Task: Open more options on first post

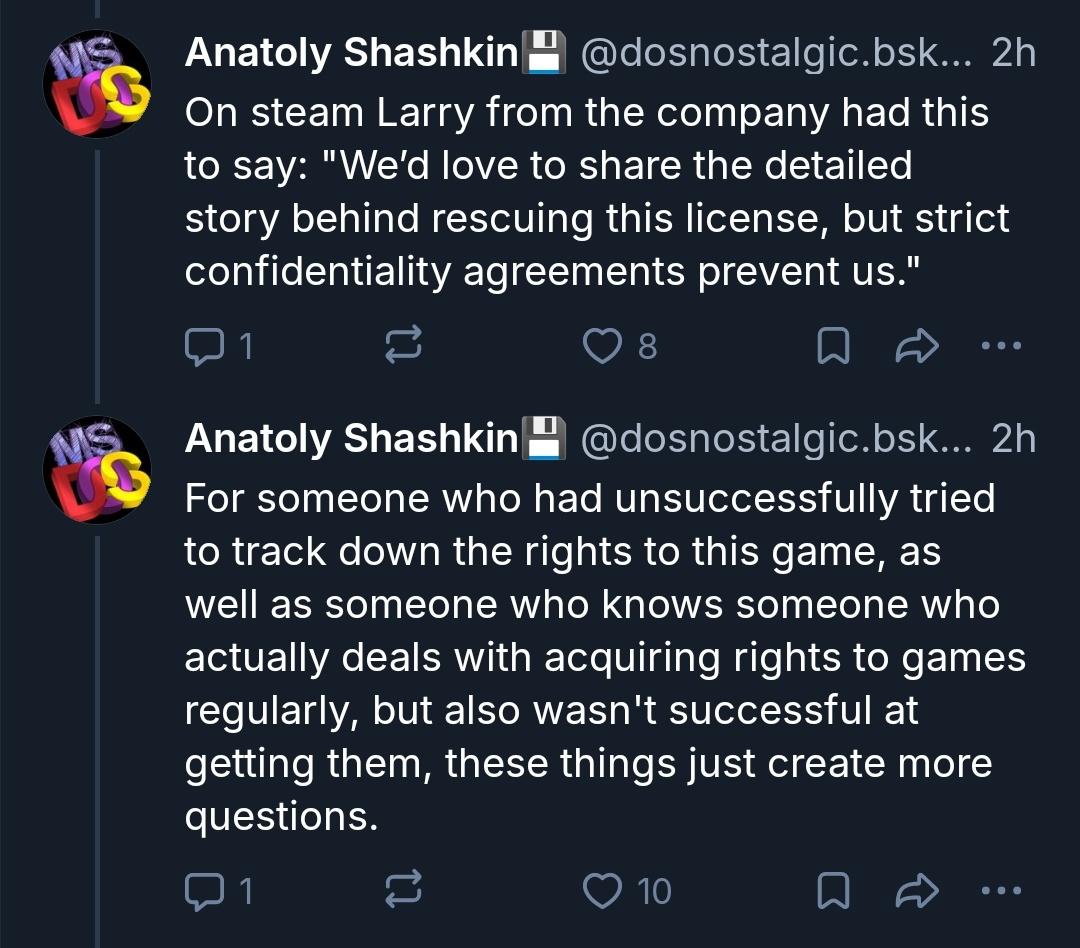Action: point(1001,346)
